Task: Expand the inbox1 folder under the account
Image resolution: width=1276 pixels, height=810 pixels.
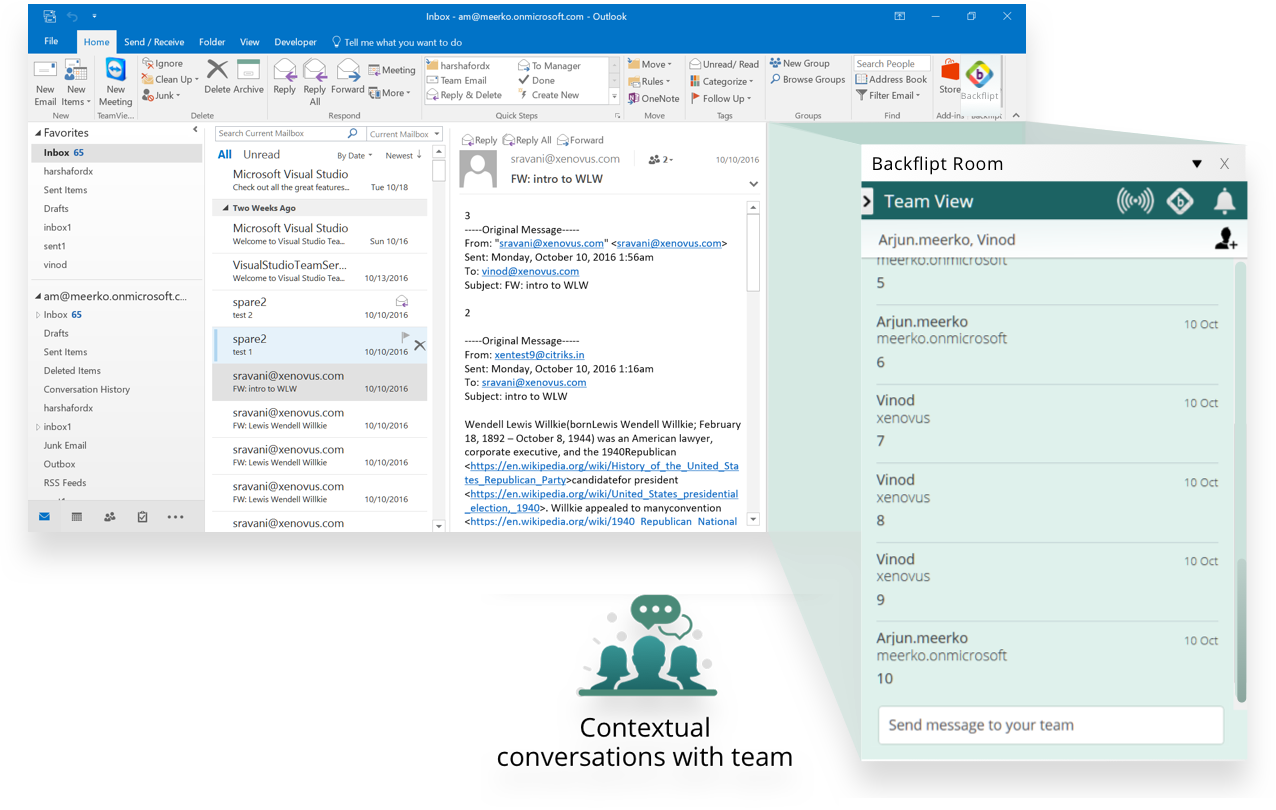Action: [x=38, y=427]
